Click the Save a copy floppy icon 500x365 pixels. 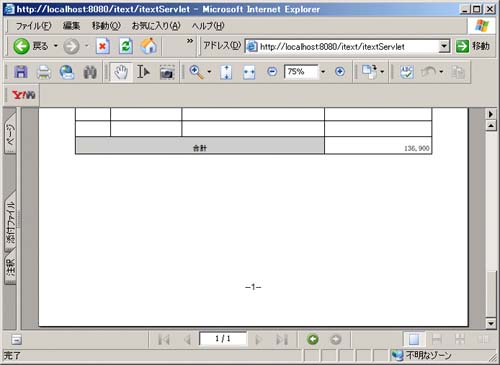coord(21,72)
